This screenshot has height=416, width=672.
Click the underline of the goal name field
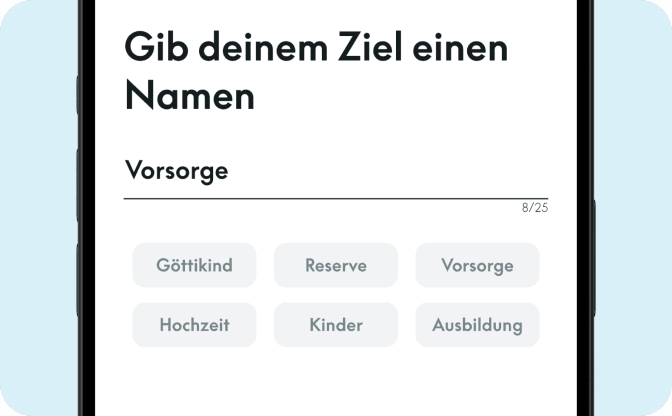(x=336, y=199)
